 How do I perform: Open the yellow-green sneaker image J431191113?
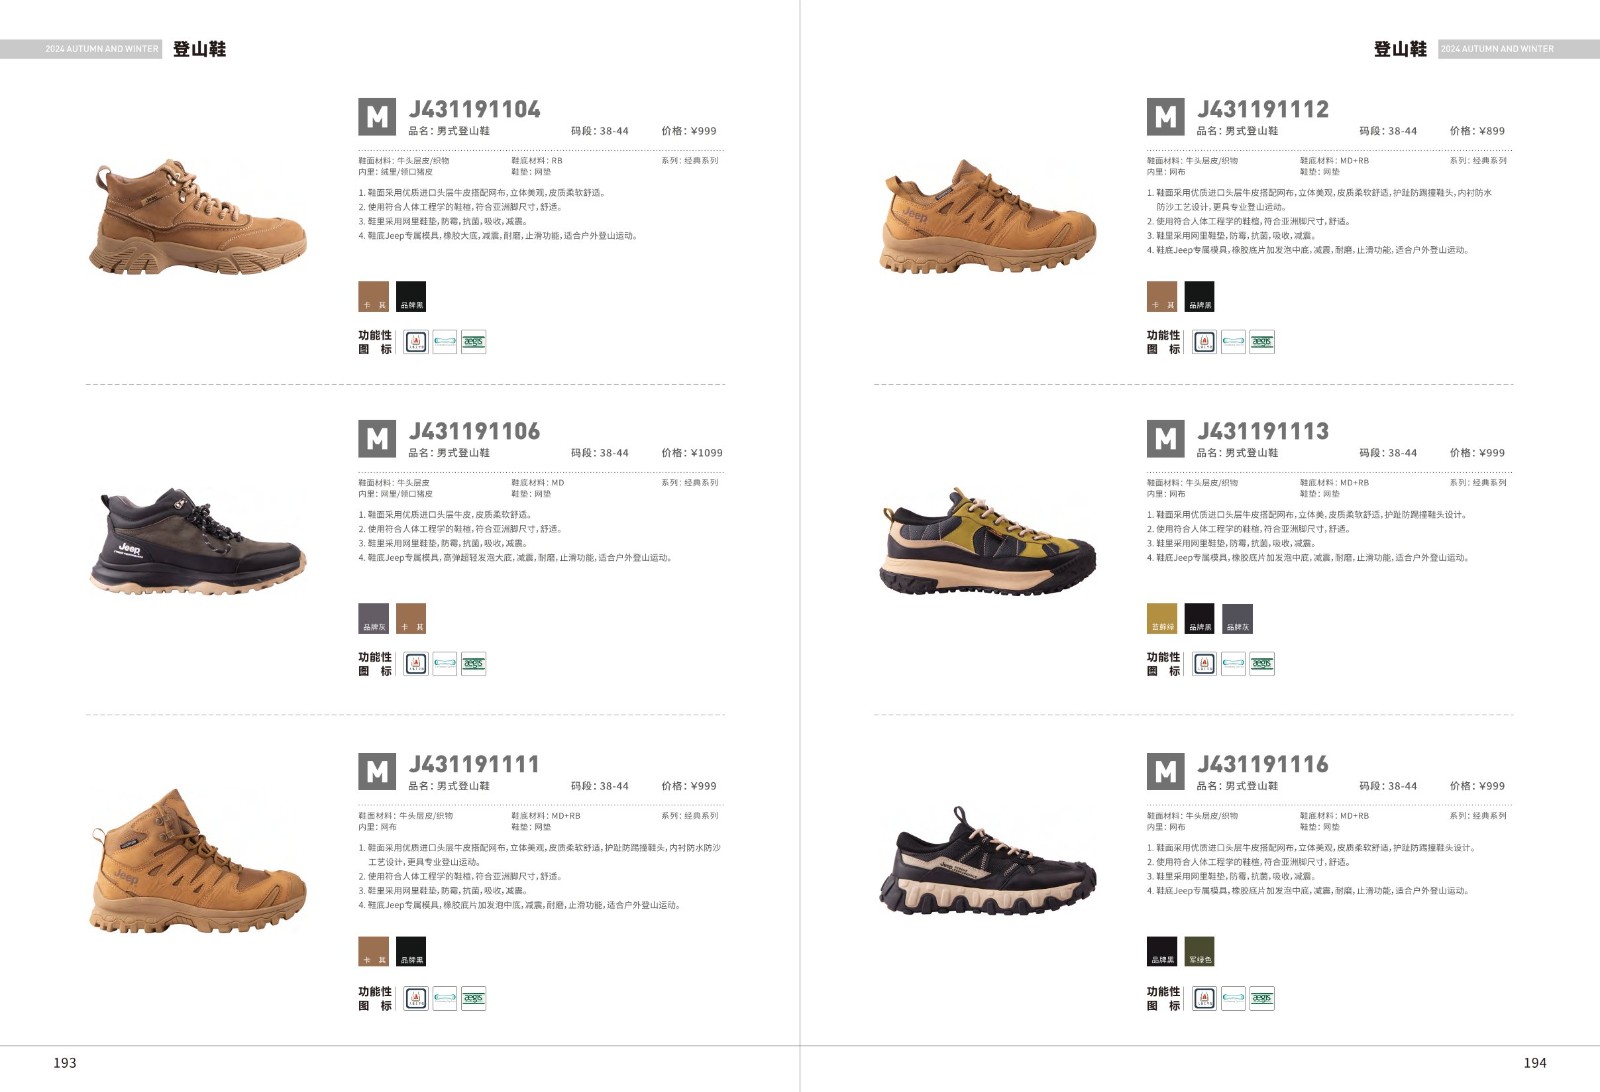coord(988,541)
